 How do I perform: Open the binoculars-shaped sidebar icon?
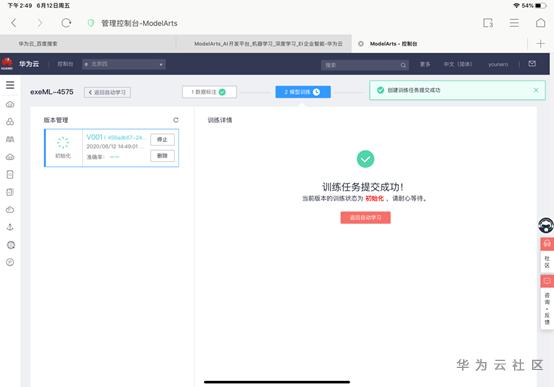pyautogui.click(x=10, y=139)
